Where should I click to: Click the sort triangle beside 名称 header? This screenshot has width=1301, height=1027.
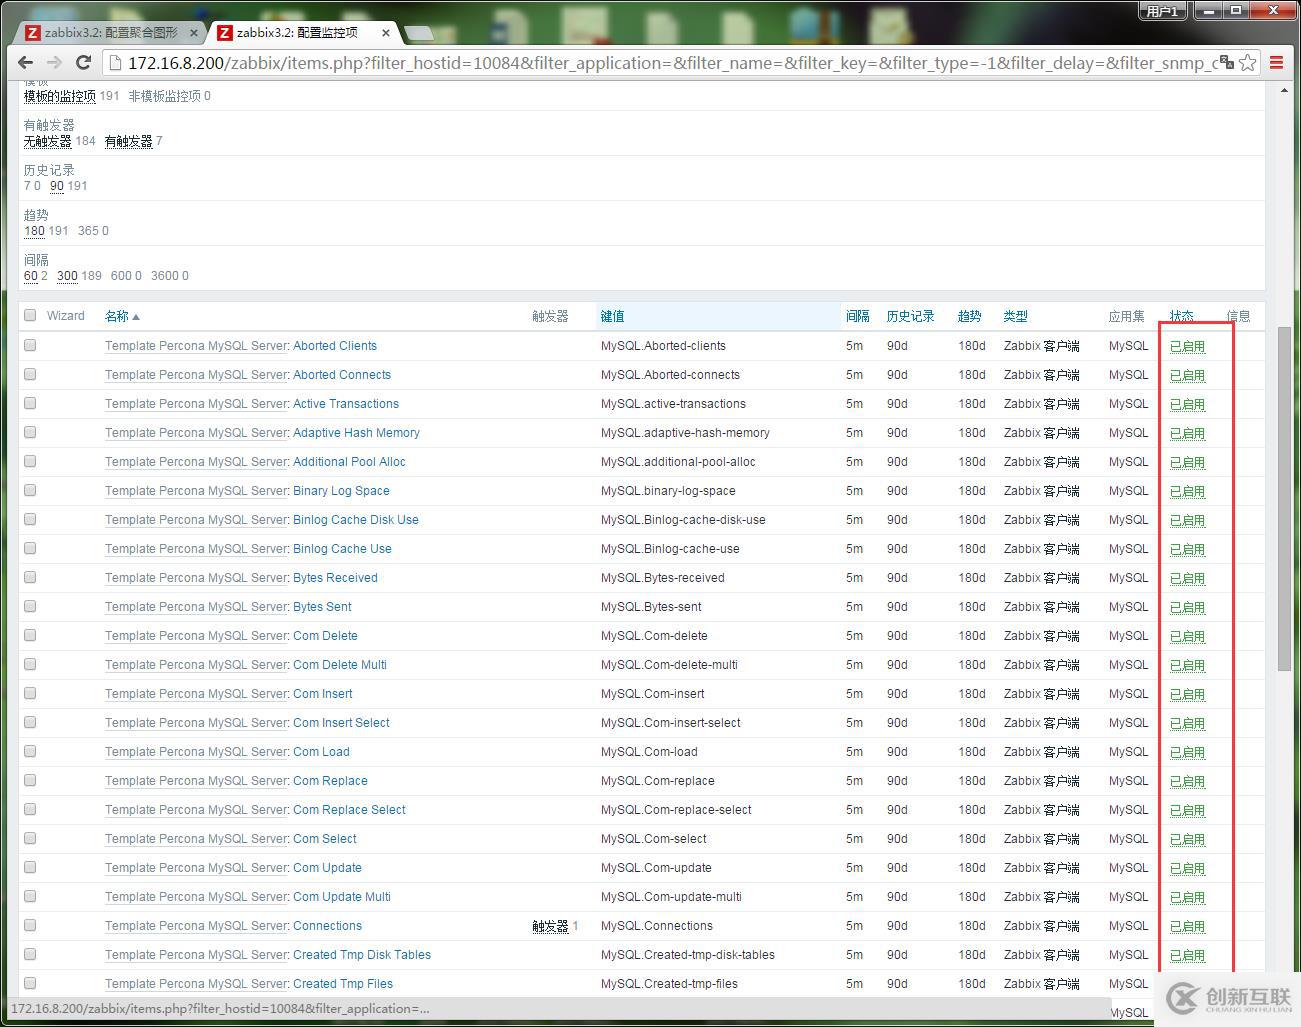click(136, 315)
